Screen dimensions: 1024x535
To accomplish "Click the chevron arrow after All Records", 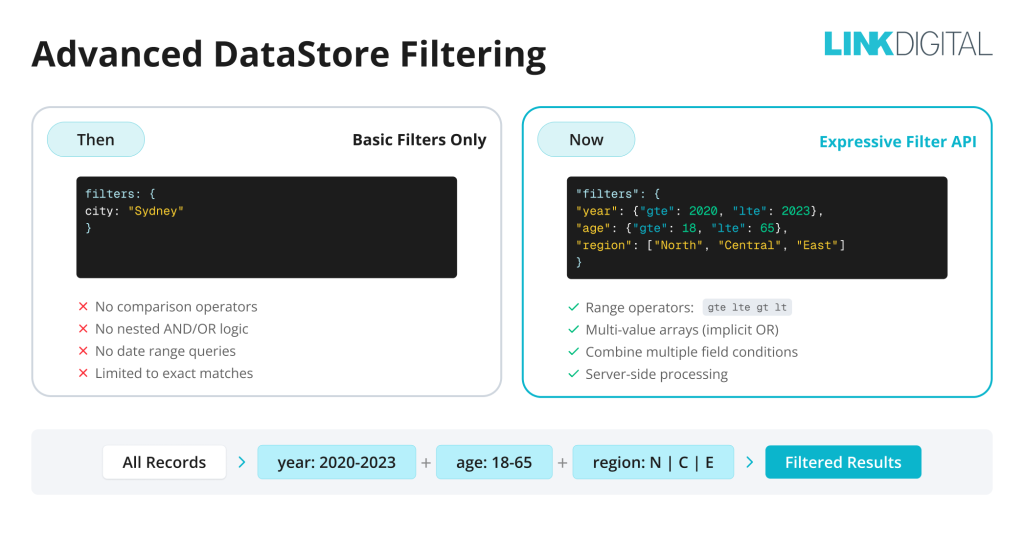I will pyautogui.click(x=242, y=462).
